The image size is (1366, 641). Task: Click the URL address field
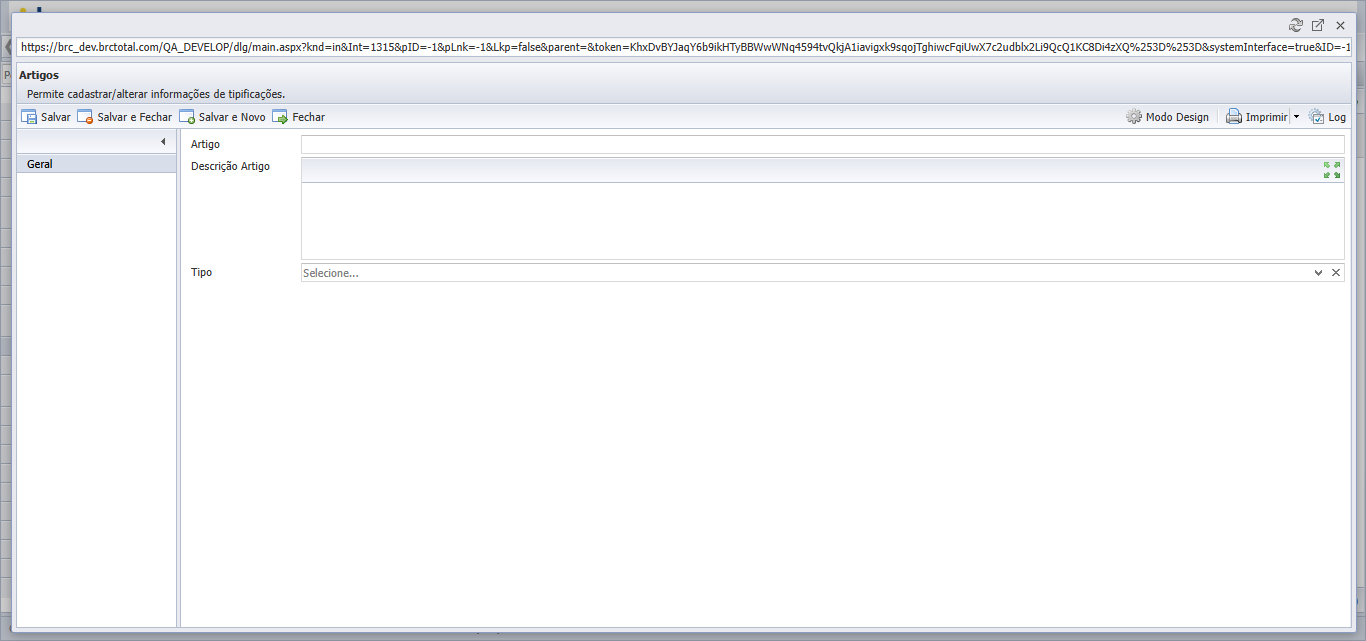(685, 47)
